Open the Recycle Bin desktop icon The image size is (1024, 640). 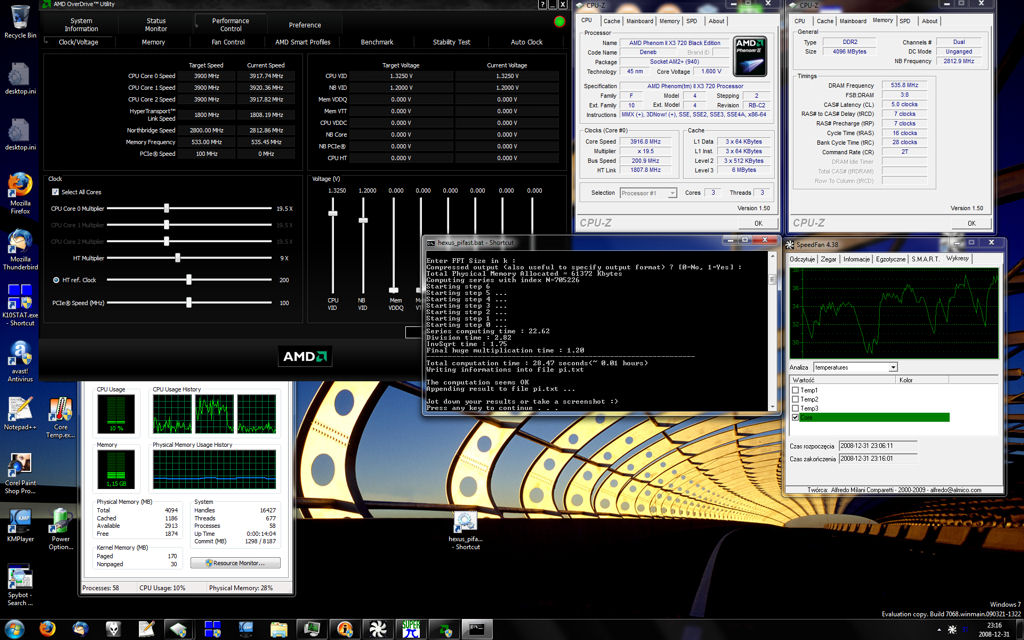coord(20,21)
